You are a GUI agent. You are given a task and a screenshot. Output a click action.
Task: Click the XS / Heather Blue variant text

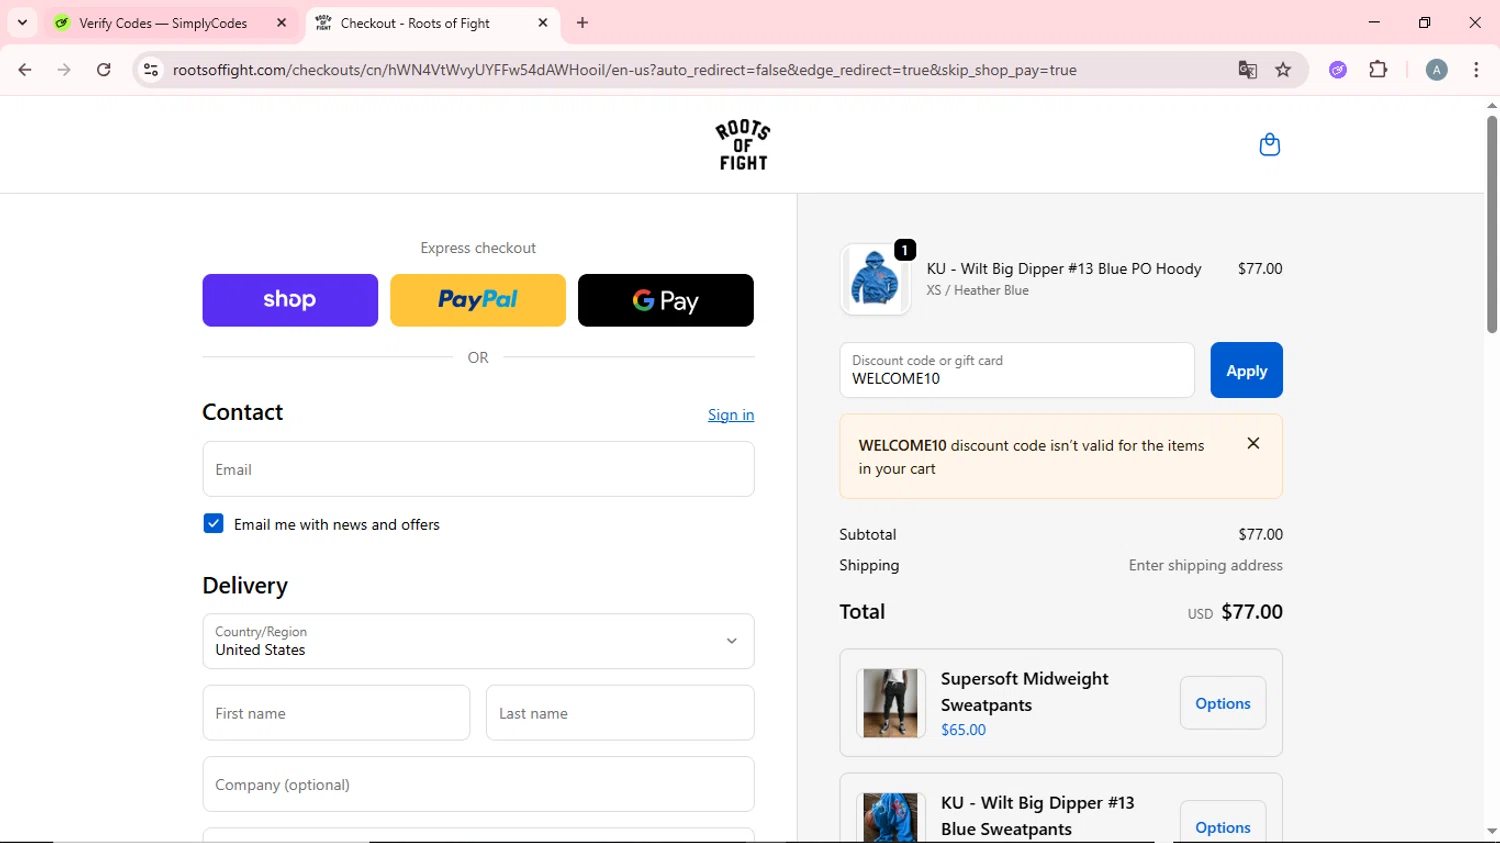click(977, 290)
